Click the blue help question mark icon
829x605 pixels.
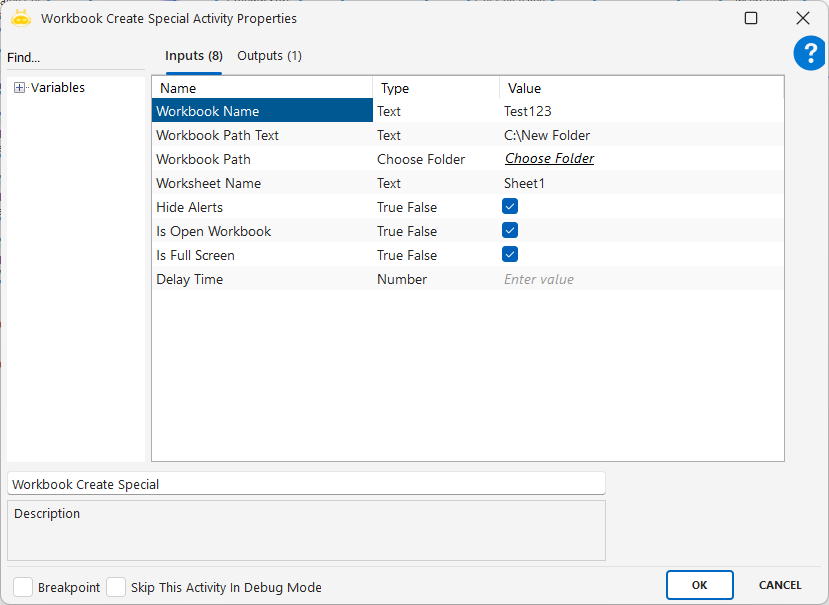tap(809, 54)
